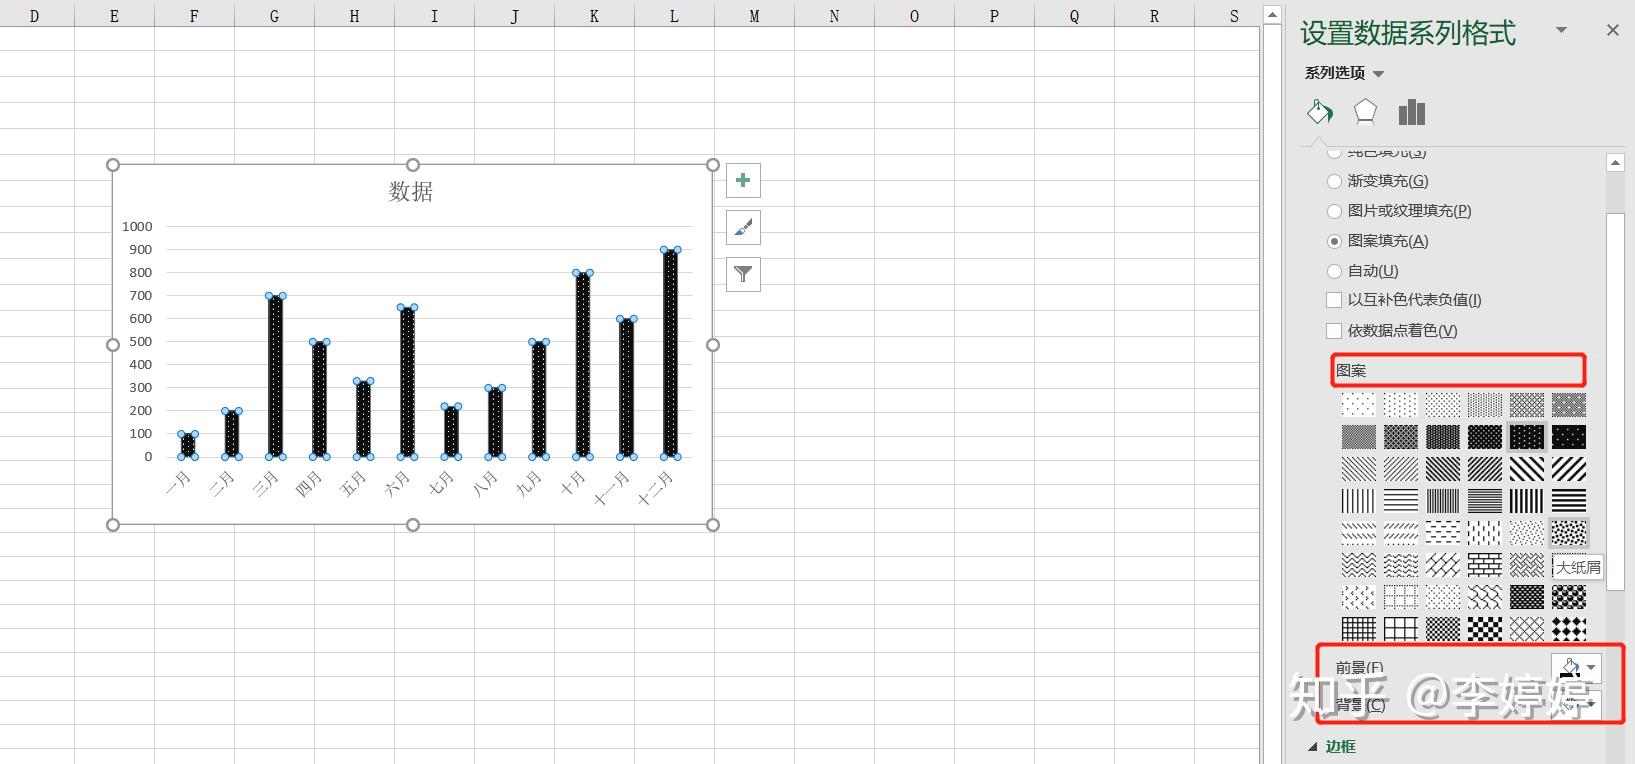
Task: Open the Fill & Line paint bucket tab
Action: (x=1320, y=111)
